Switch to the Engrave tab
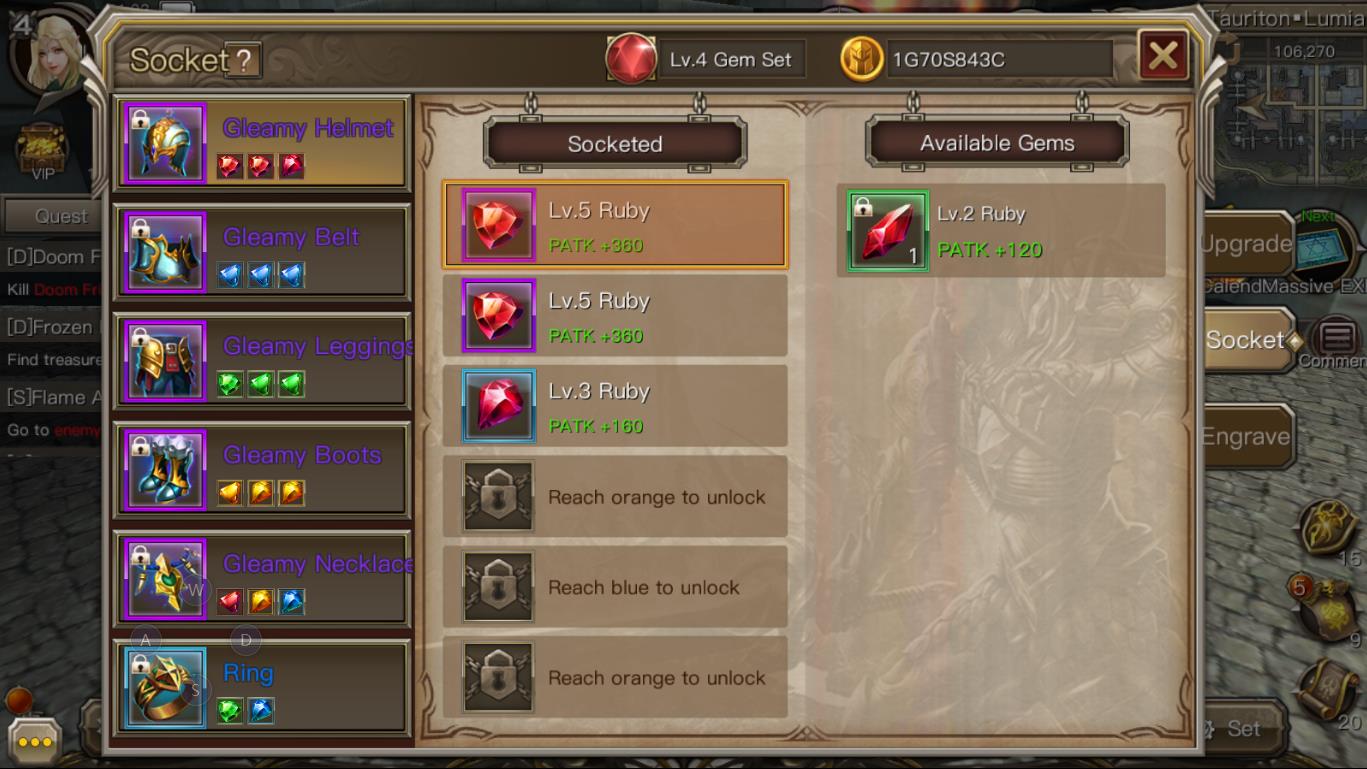Image resolution: width=1367 pixels, height=769 pixels. tap(1246, 437)
